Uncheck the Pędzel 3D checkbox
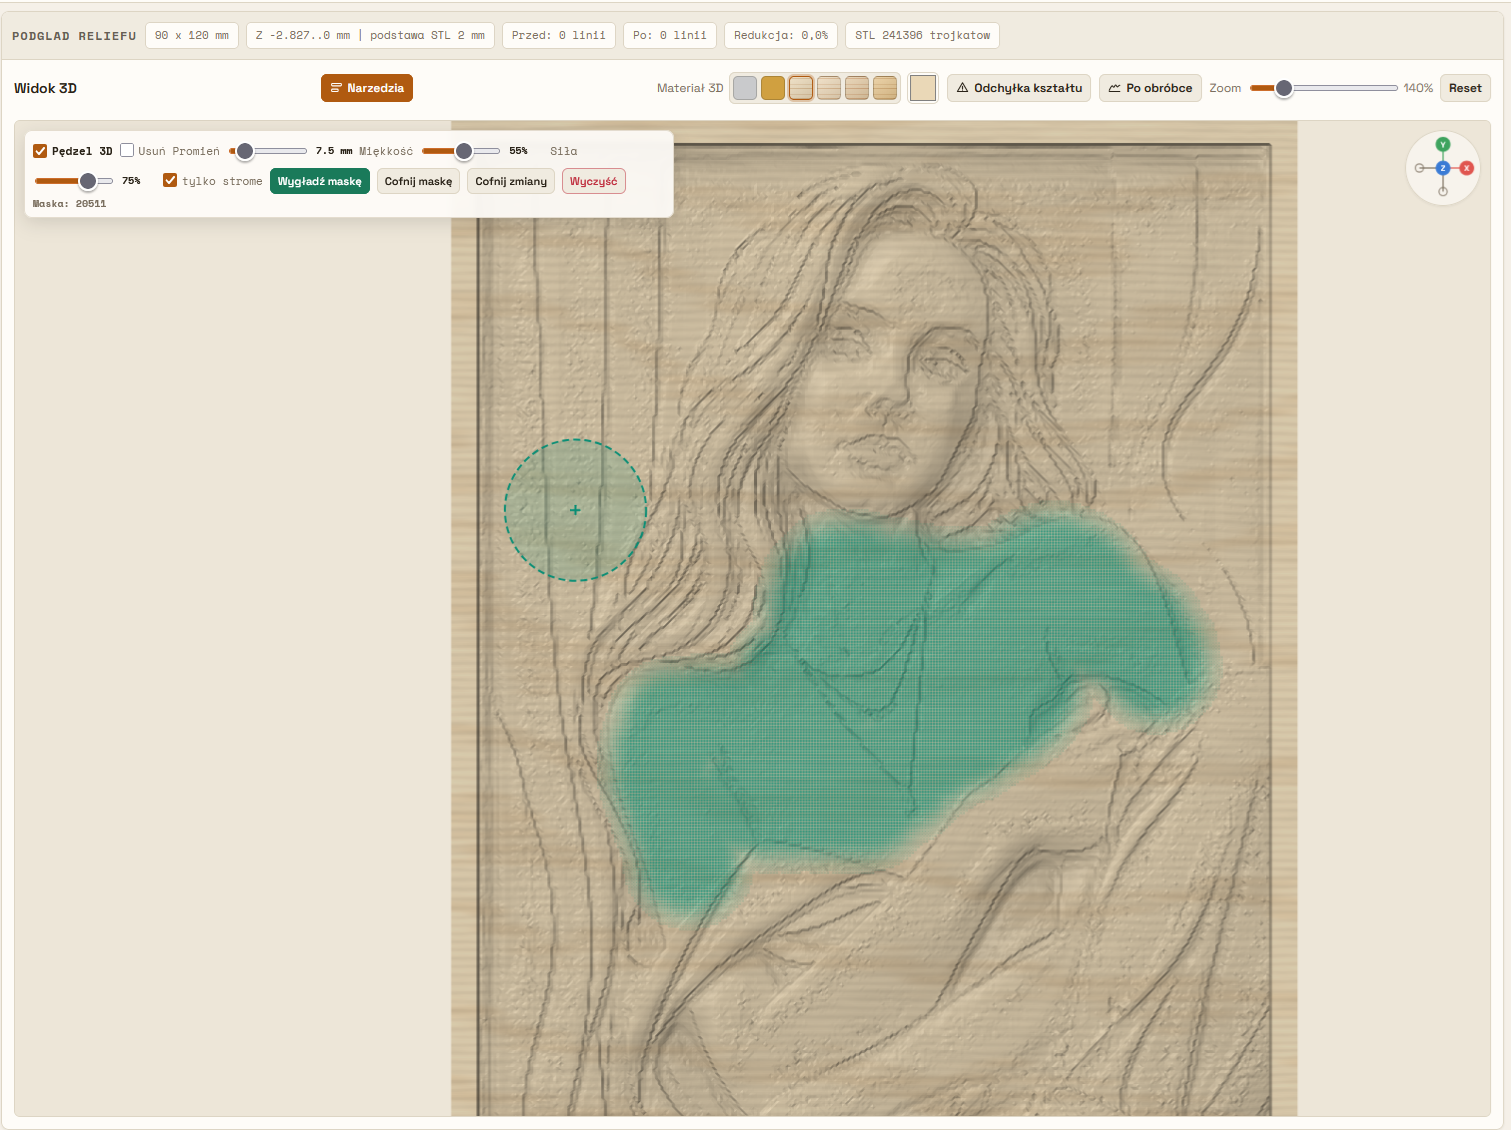This screenshot has width=1511, height=1130. pyautogui.click(x=40, y=151)
